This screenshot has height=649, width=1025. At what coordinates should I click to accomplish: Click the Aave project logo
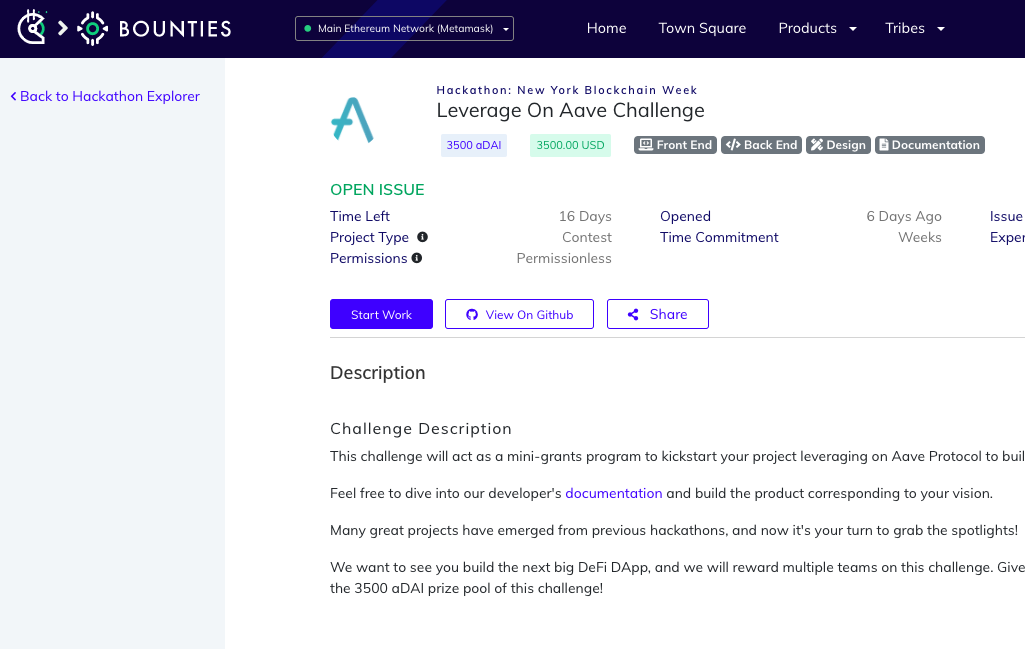(352, 120)
